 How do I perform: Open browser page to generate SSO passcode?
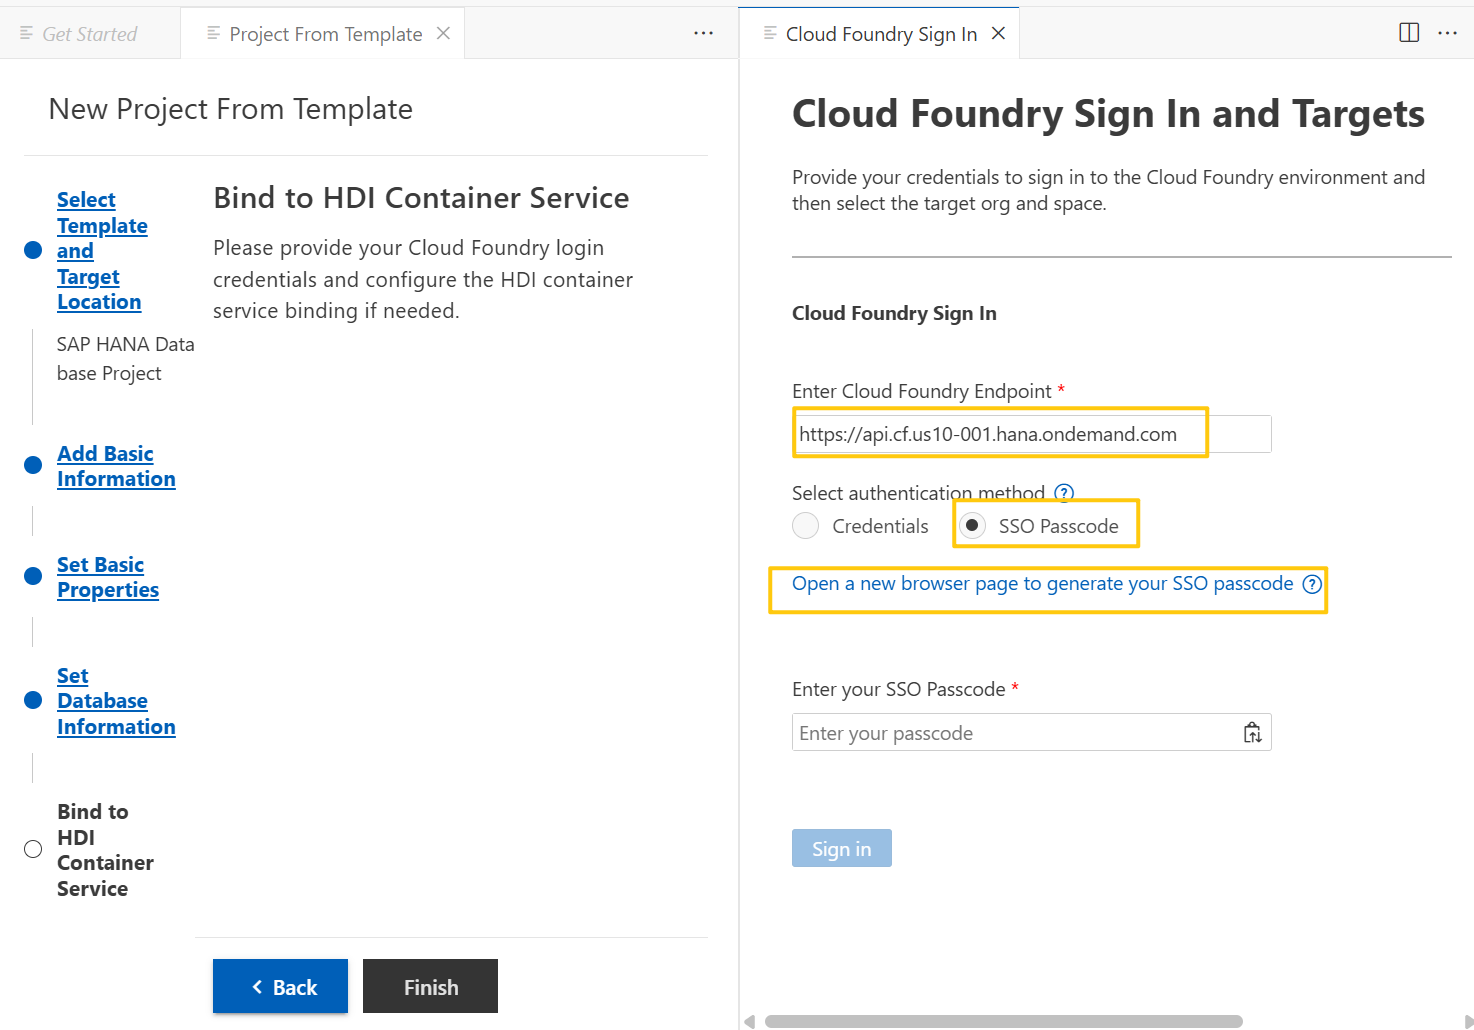point(1042,583)
